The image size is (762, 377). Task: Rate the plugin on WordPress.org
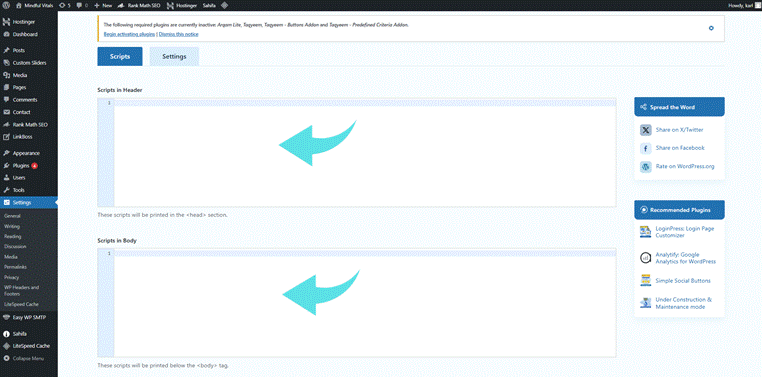(x=685, y=166)
